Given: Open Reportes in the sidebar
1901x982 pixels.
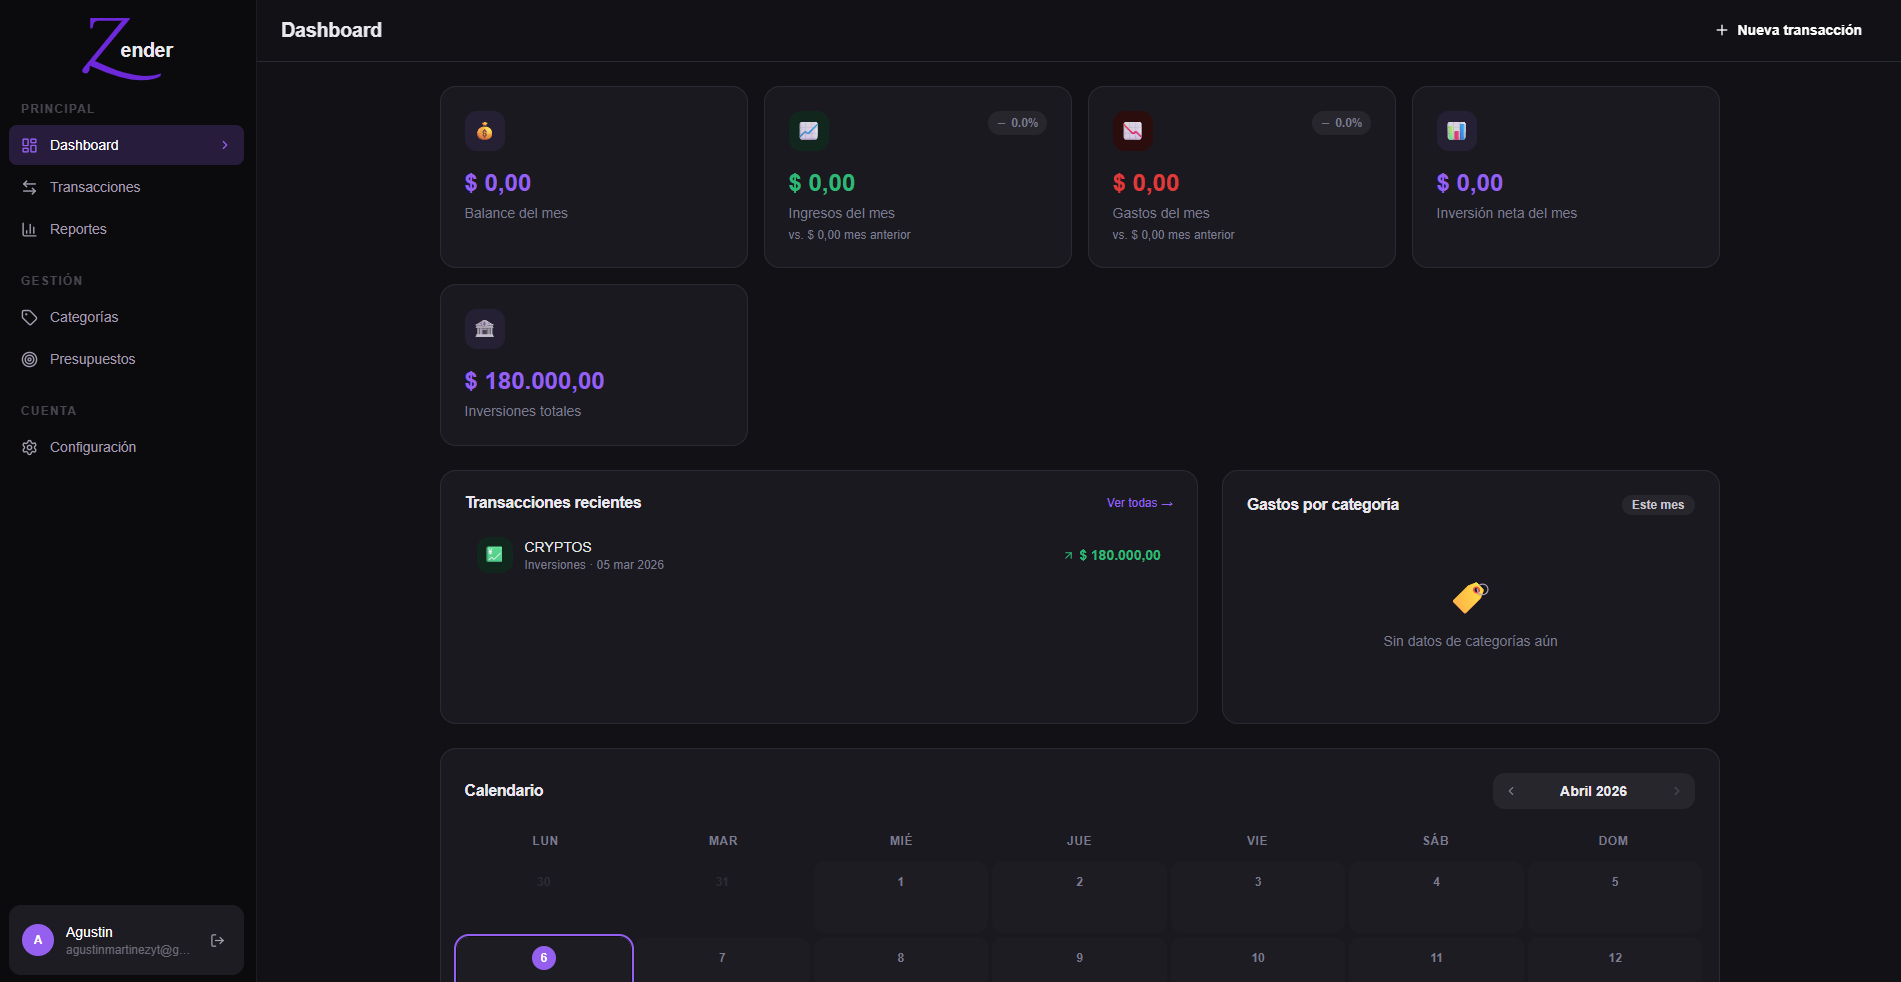Looking at the screenshot, I should click(x=78, y=229).
